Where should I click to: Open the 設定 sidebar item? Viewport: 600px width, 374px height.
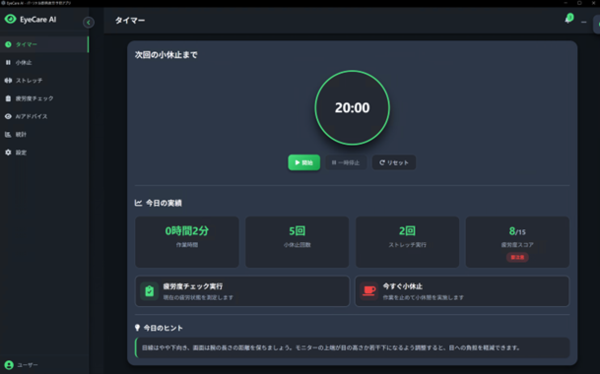pos(44,152)
